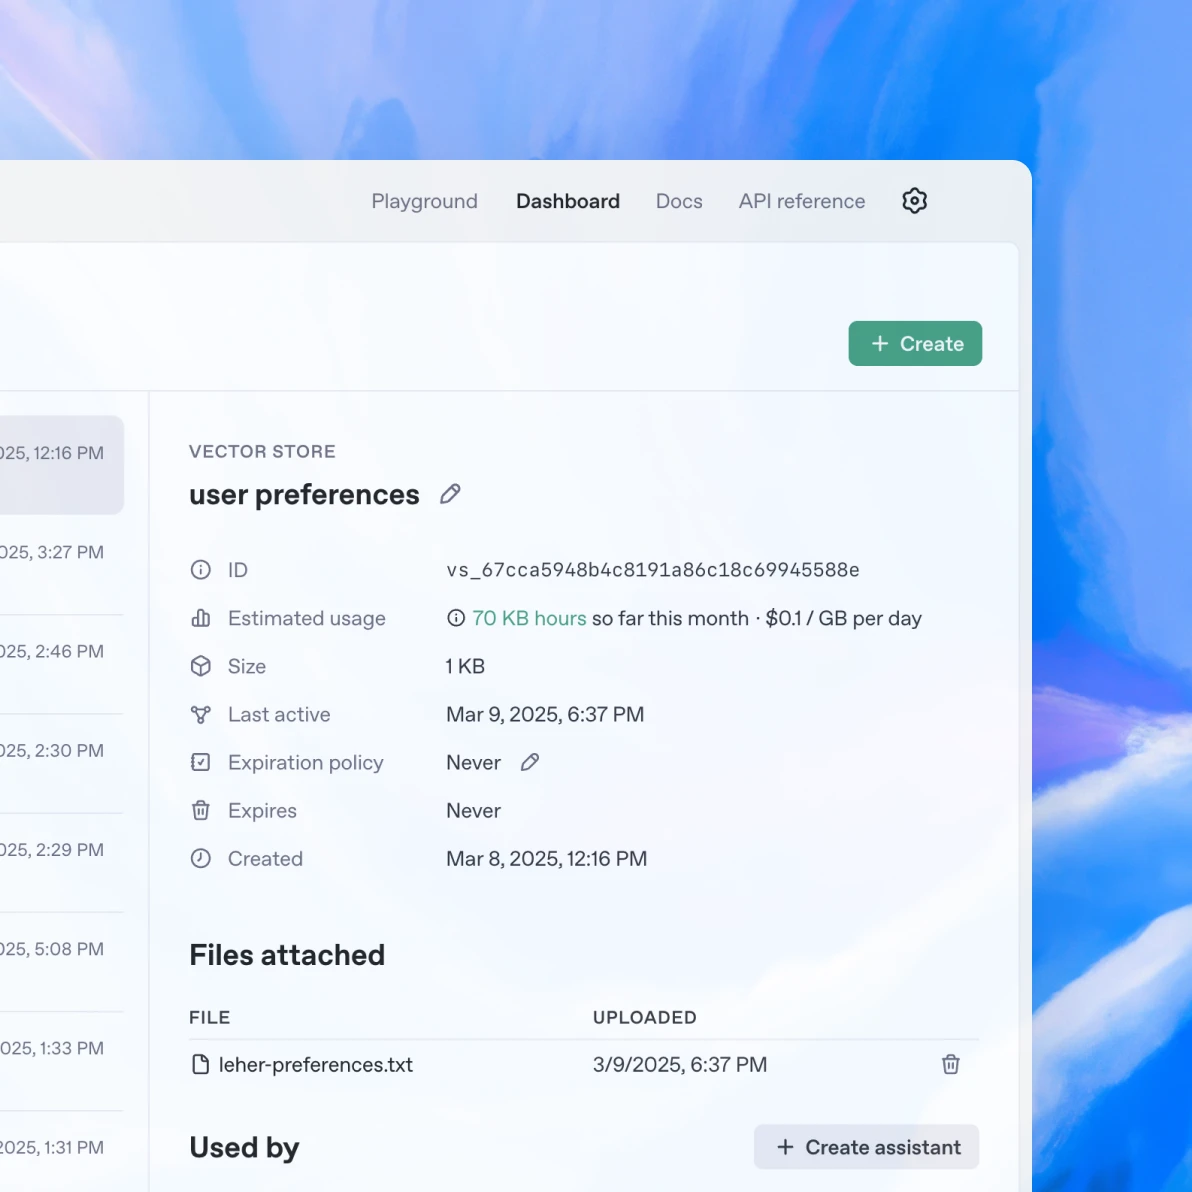The image size is (1192, 1192).
Task: Click the Created date Mar 8, 2025
Action: 547,858
